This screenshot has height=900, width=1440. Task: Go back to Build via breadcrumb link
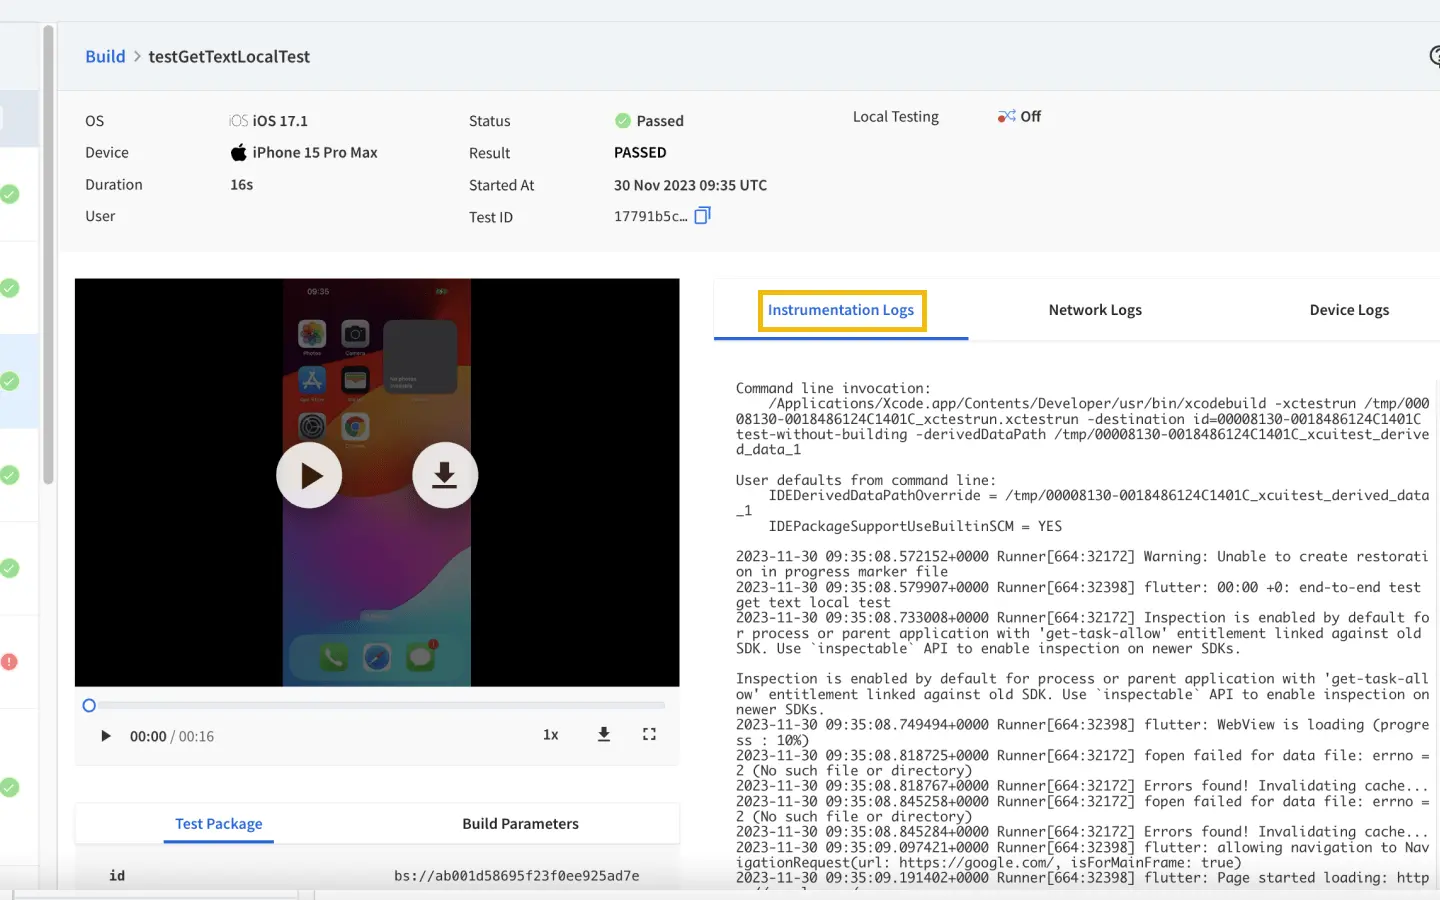(x=105, y=57)
